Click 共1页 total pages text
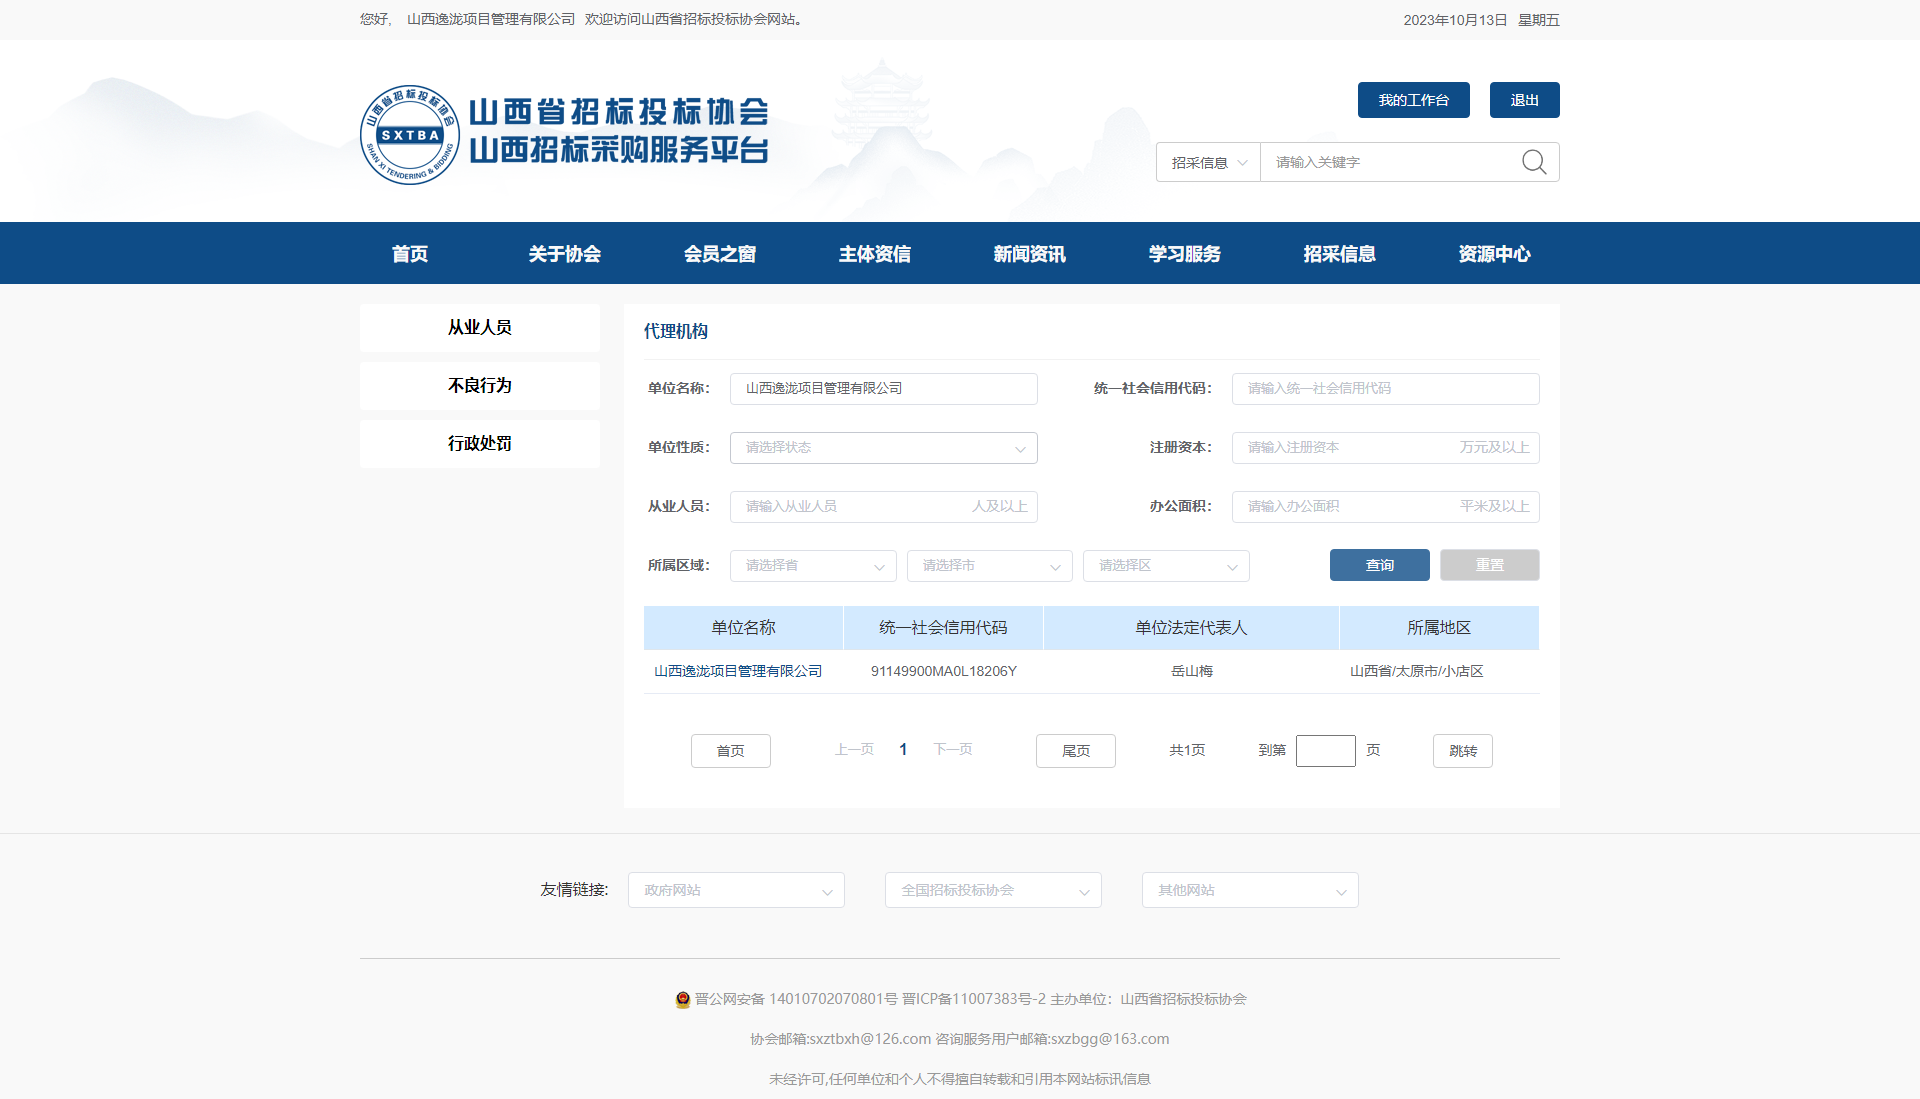This screenshot has height=1099, width=1920. click(1187, 750)
